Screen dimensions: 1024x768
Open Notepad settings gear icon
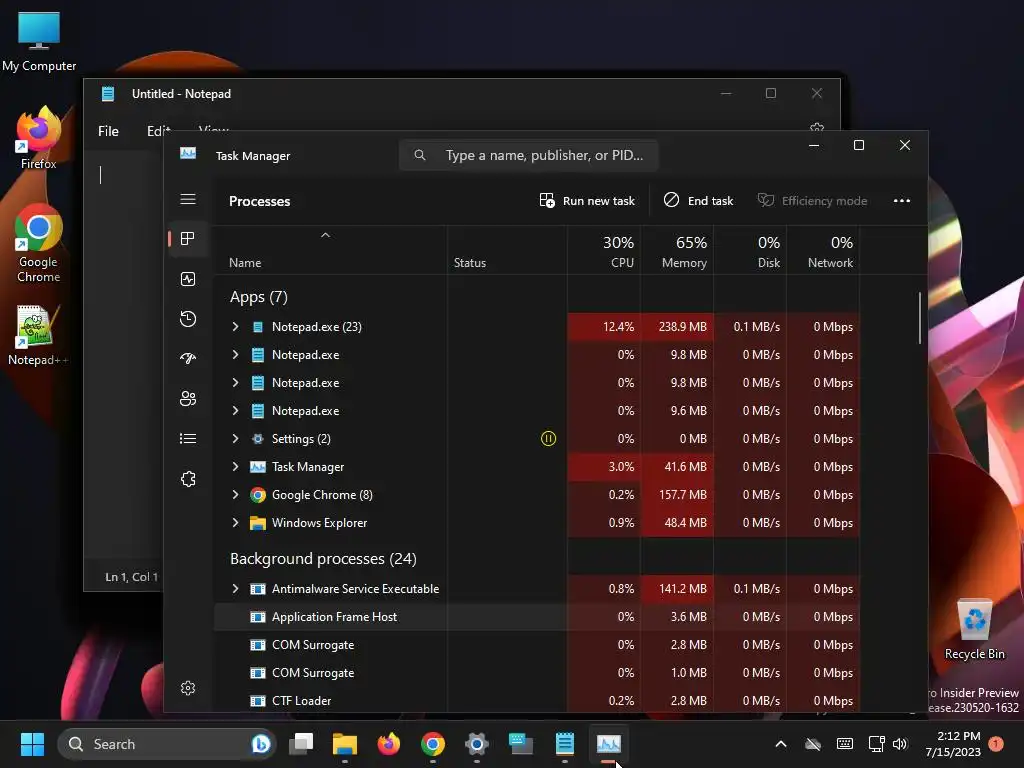tap(817, 127)
